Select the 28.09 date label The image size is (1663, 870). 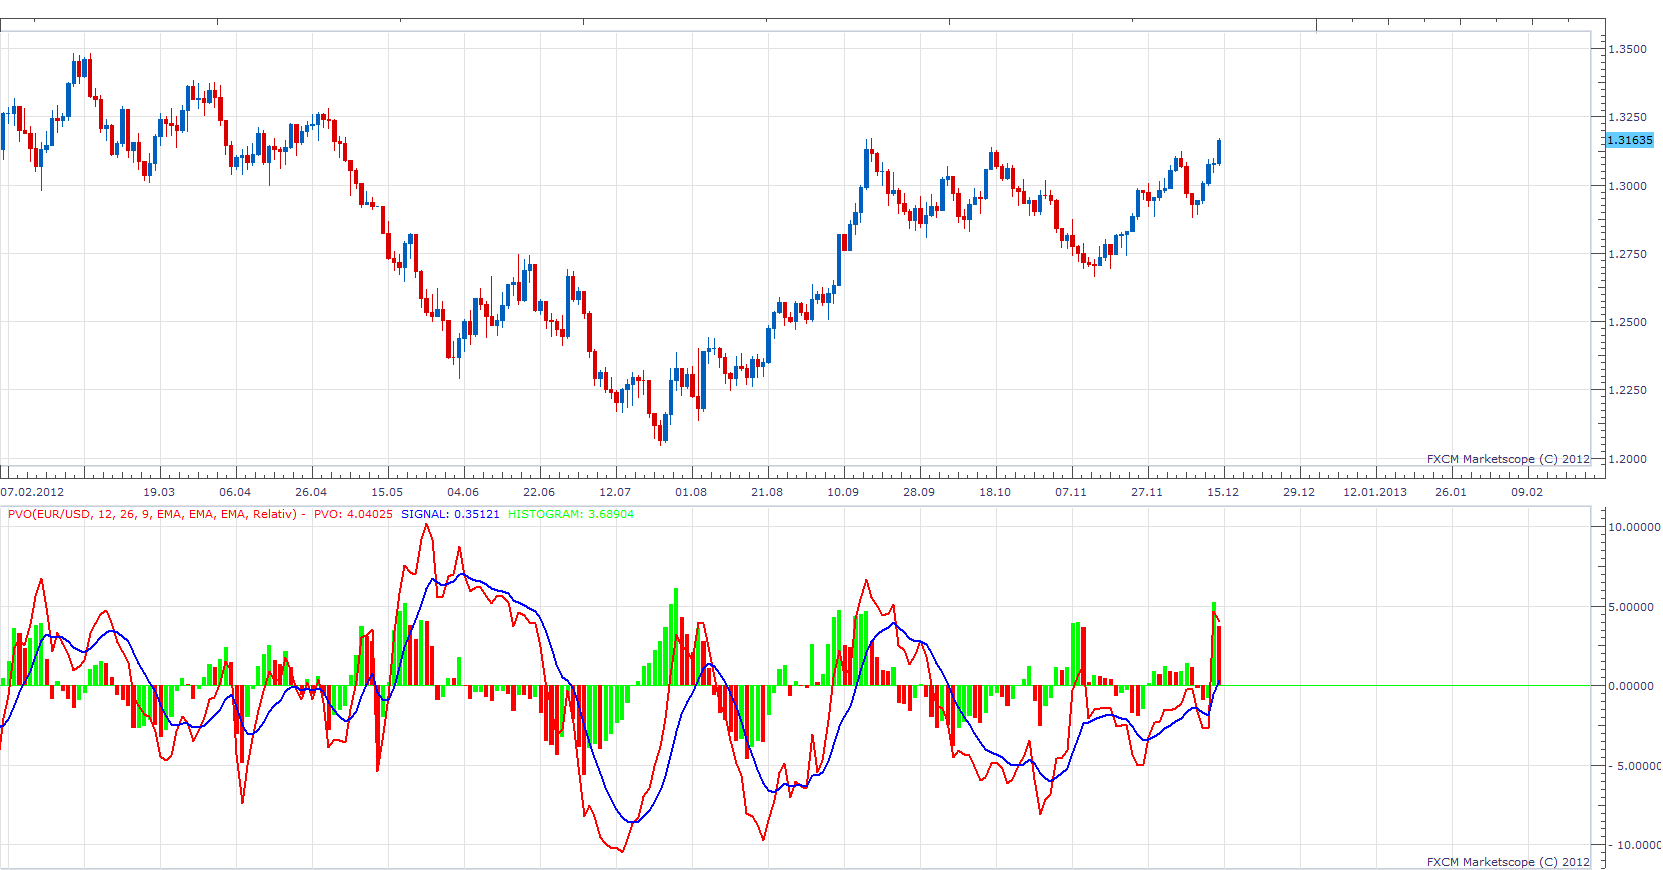click(919, 492)
